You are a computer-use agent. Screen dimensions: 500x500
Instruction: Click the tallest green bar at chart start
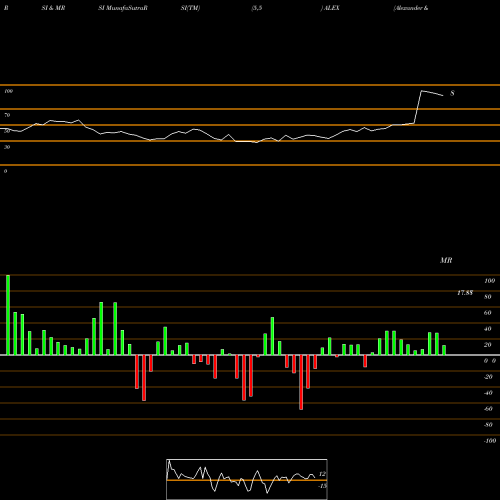tap(8, 315)
